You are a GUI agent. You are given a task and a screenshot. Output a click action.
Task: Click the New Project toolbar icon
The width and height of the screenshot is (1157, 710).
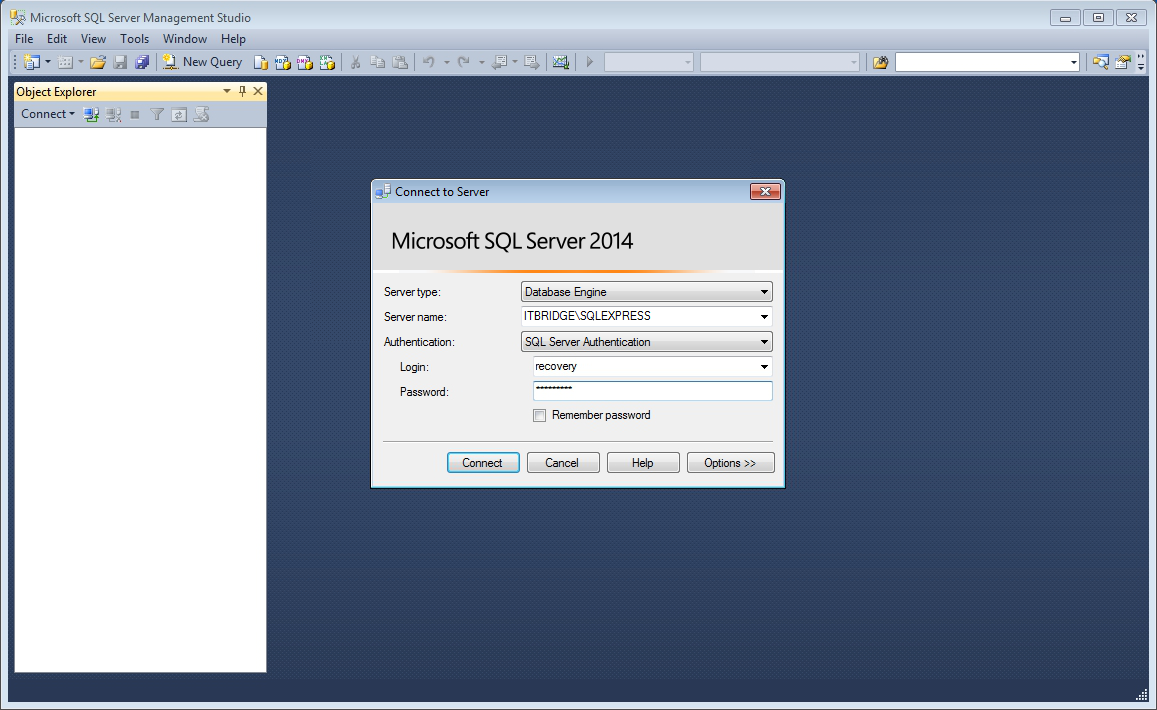(x=32, y=62)
